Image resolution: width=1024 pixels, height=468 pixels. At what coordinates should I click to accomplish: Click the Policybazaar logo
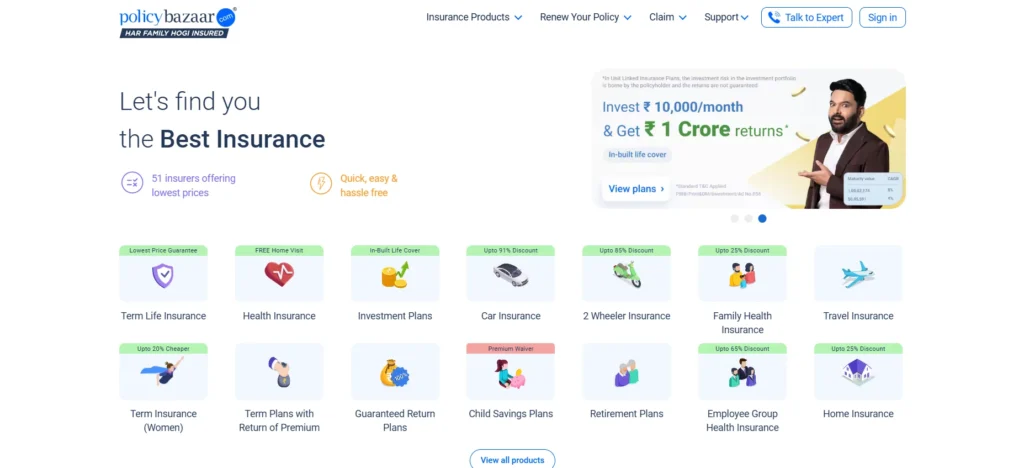[x=178, y=22]
